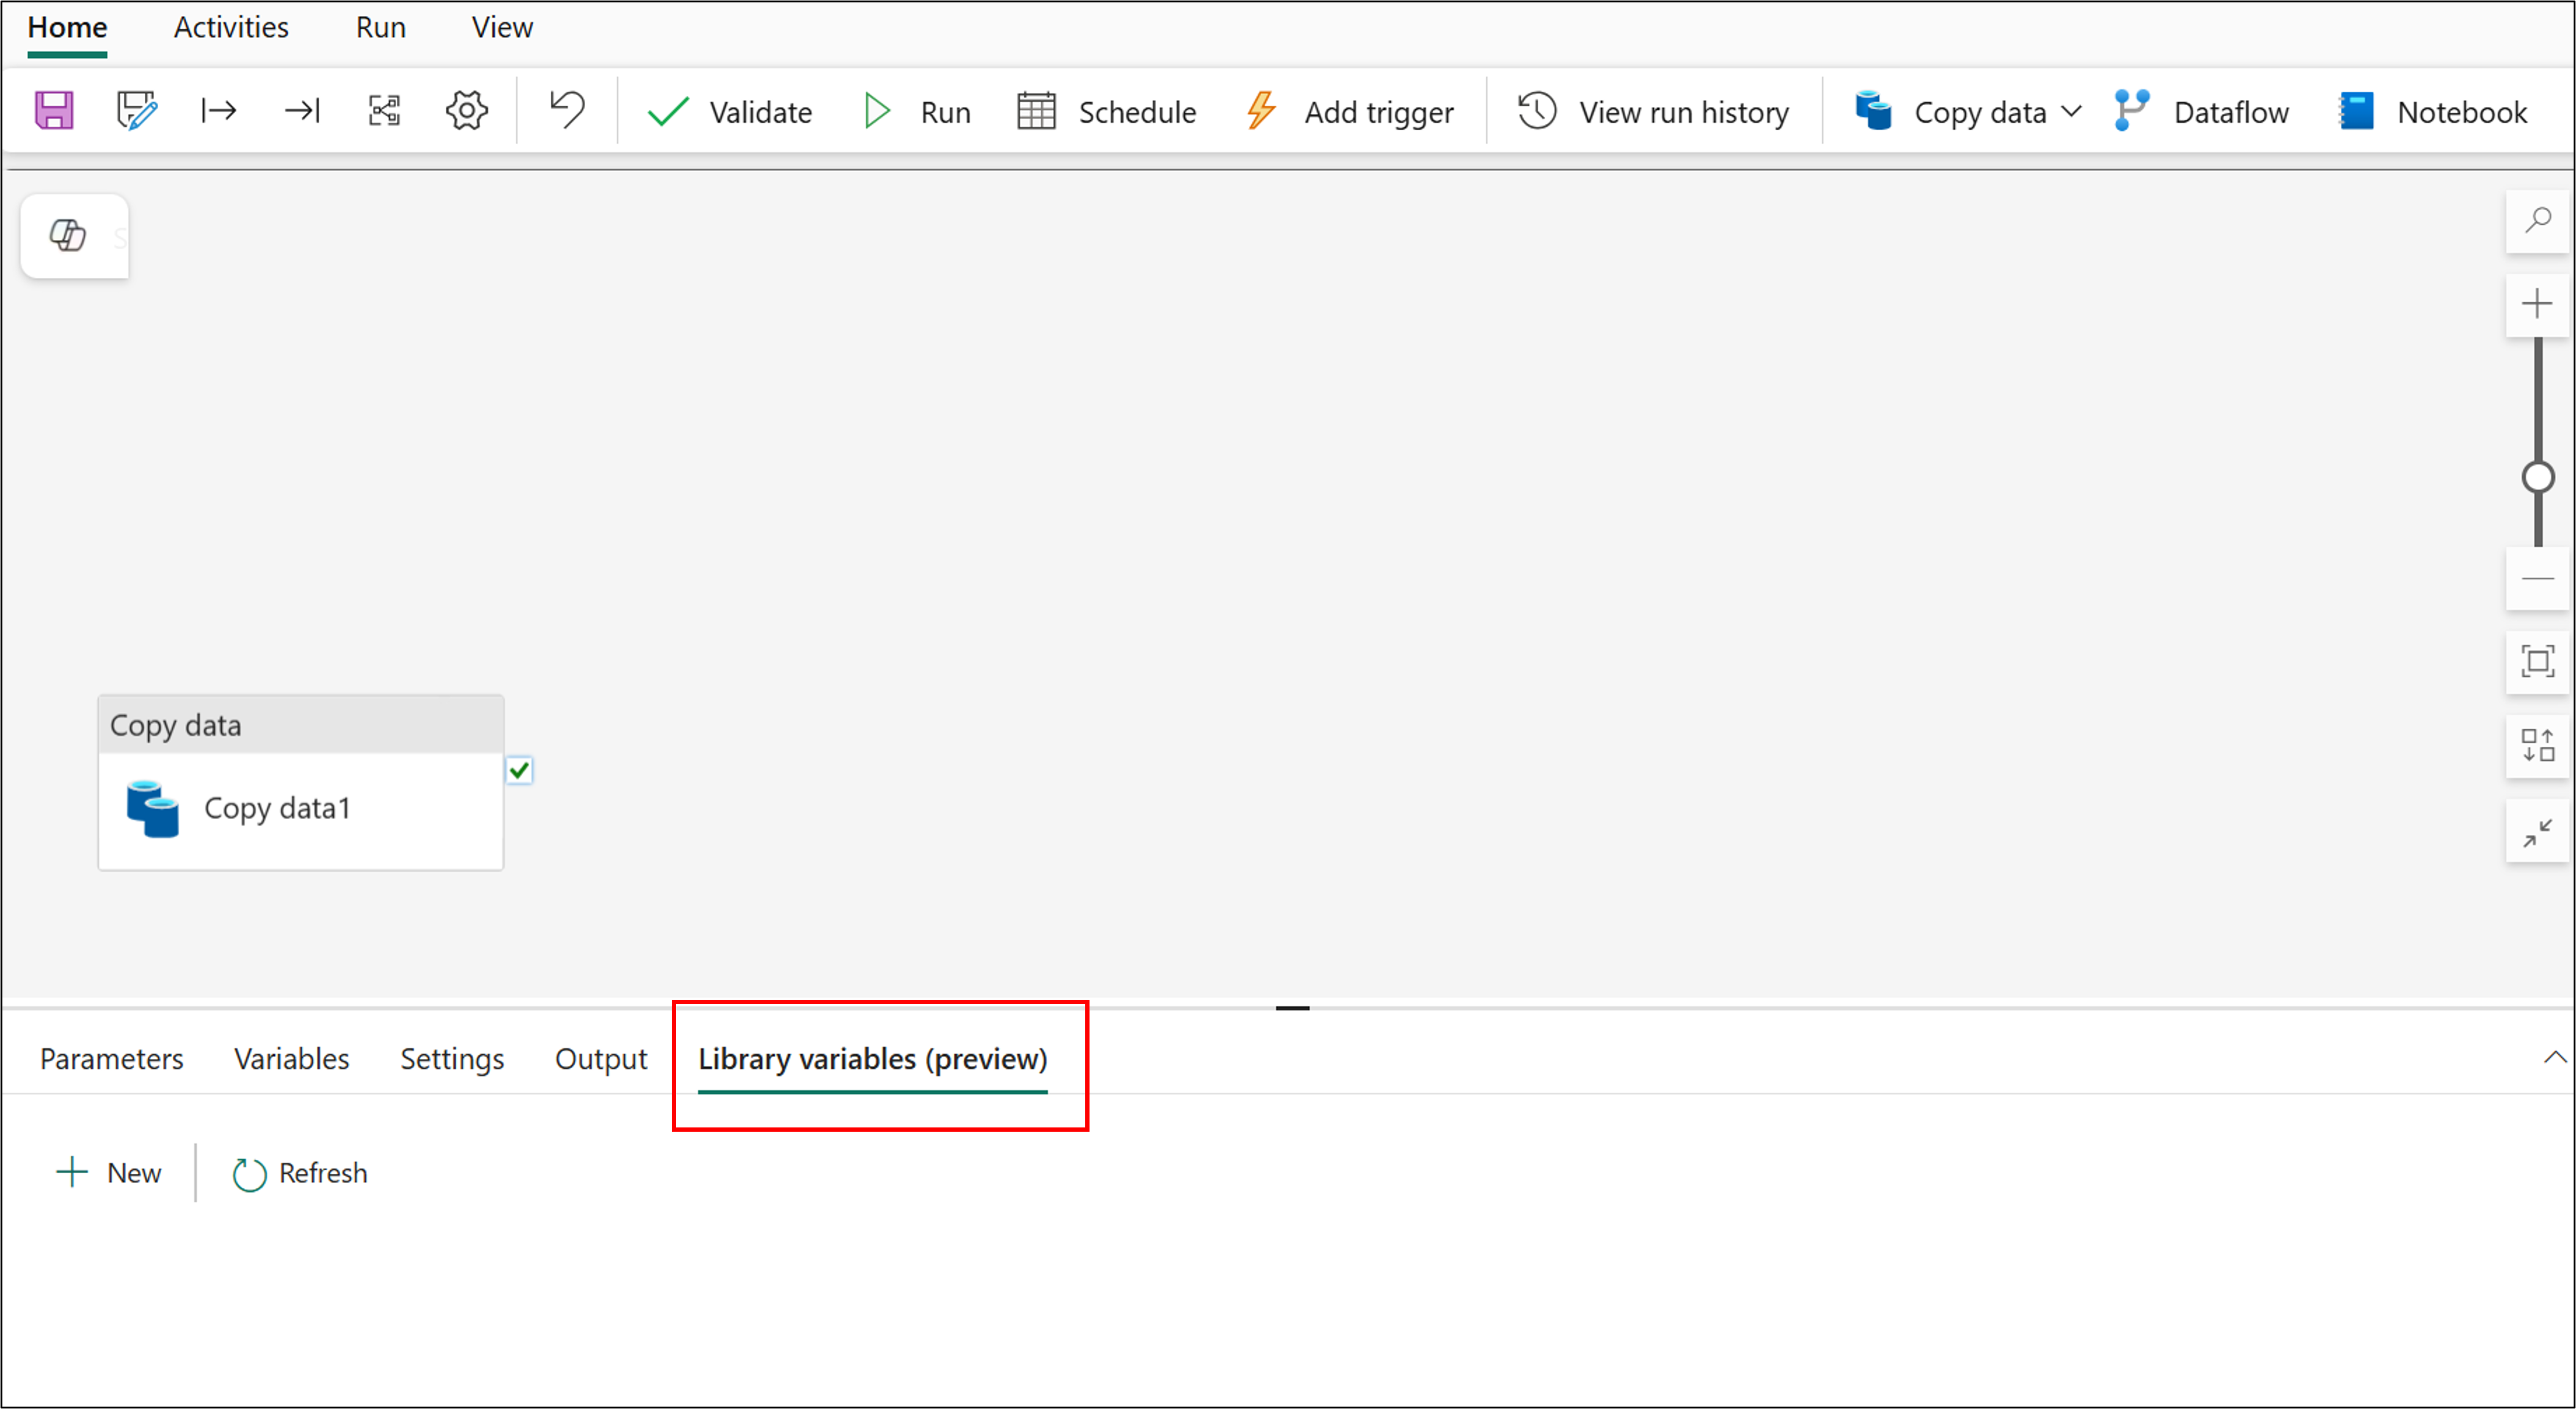Click the auto-align layout icon
The height and width of the screenshot is (1409, 2576).
[2537, 745]
